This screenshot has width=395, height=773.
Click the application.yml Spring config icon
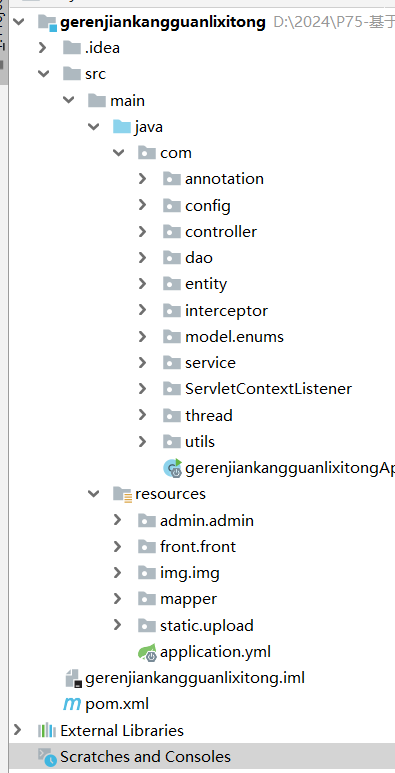147,652
